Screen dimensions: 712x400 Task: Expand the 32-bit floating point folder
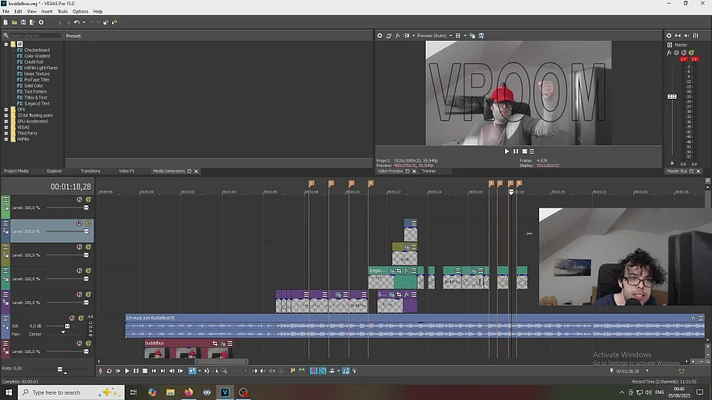[6, 115]
